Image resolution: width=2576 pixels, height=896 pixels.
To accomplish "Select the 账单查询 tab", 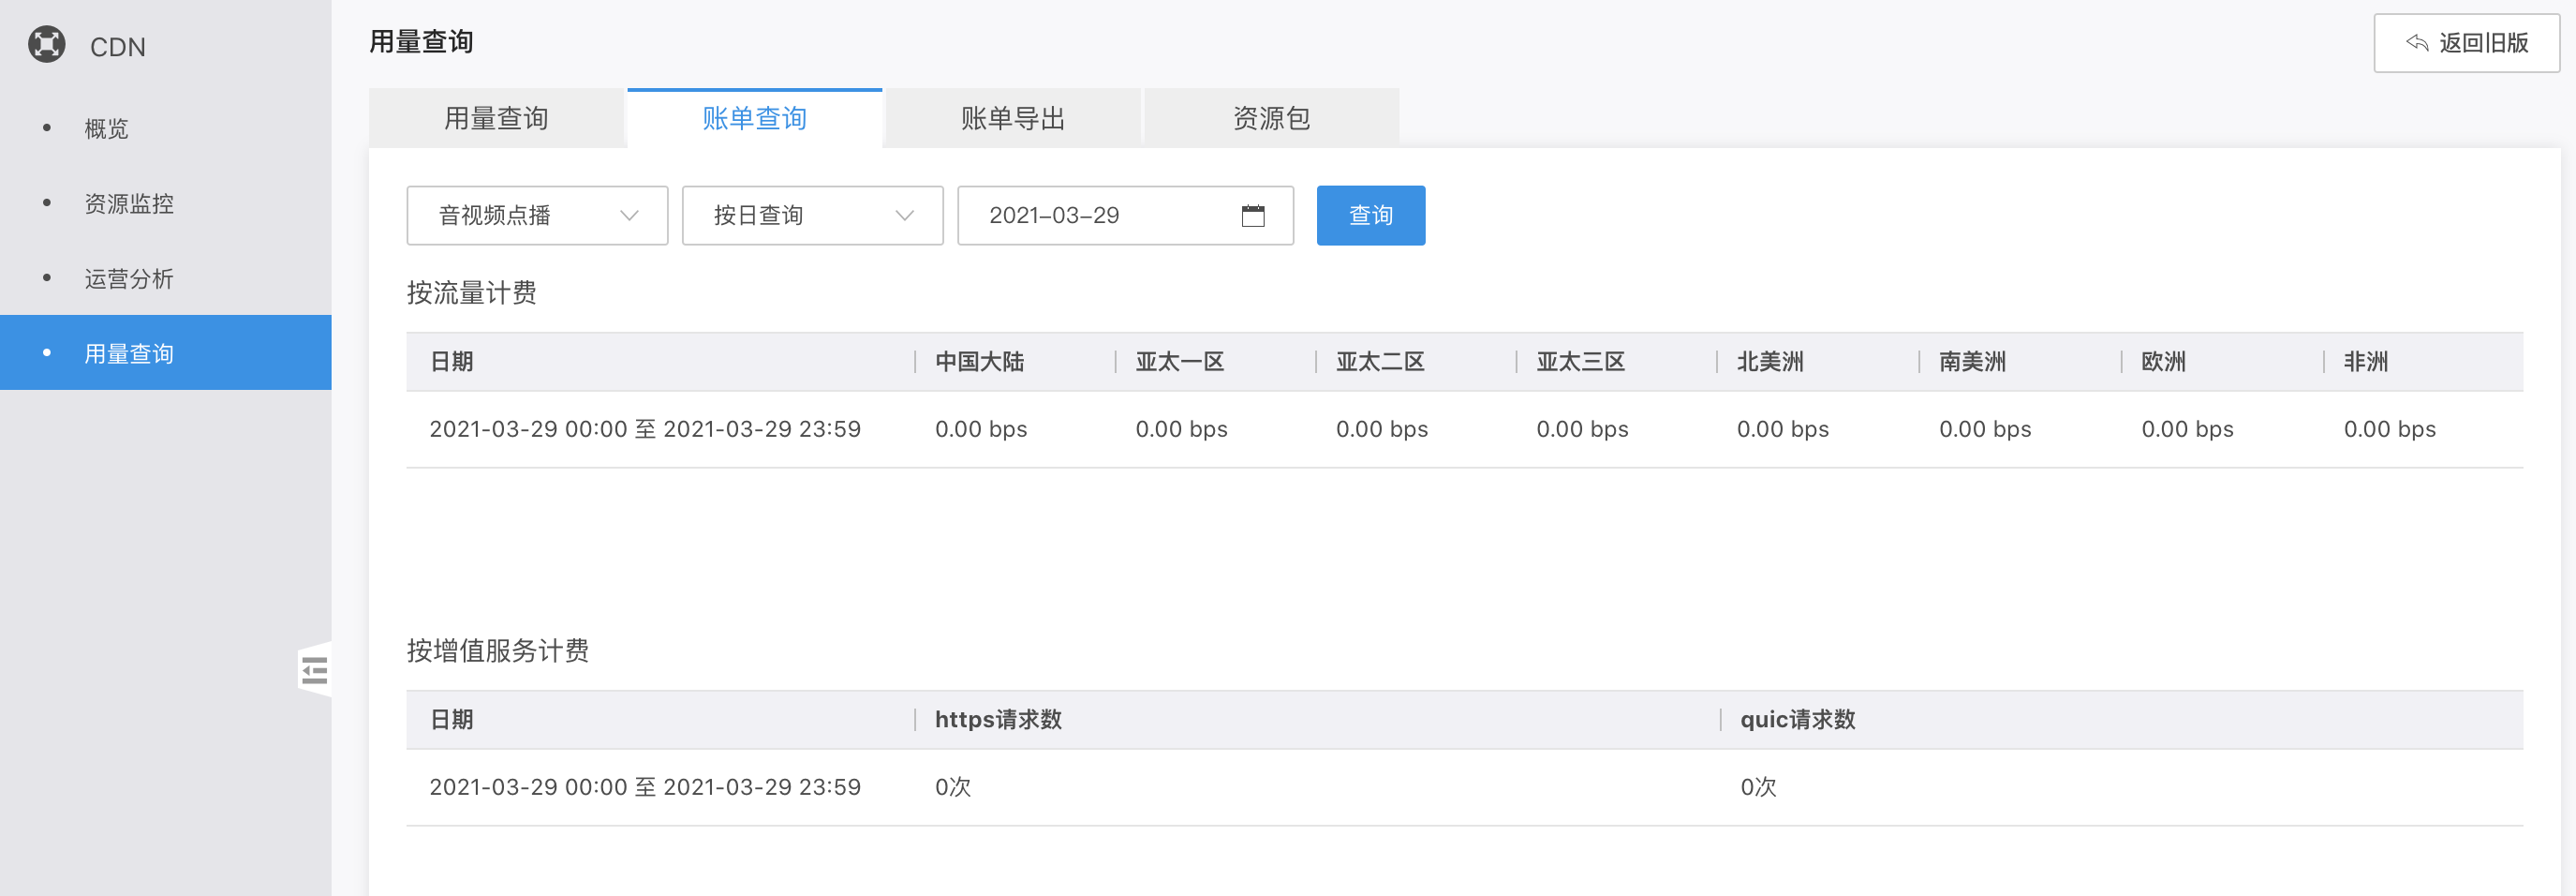I will [x=754, y=119].
